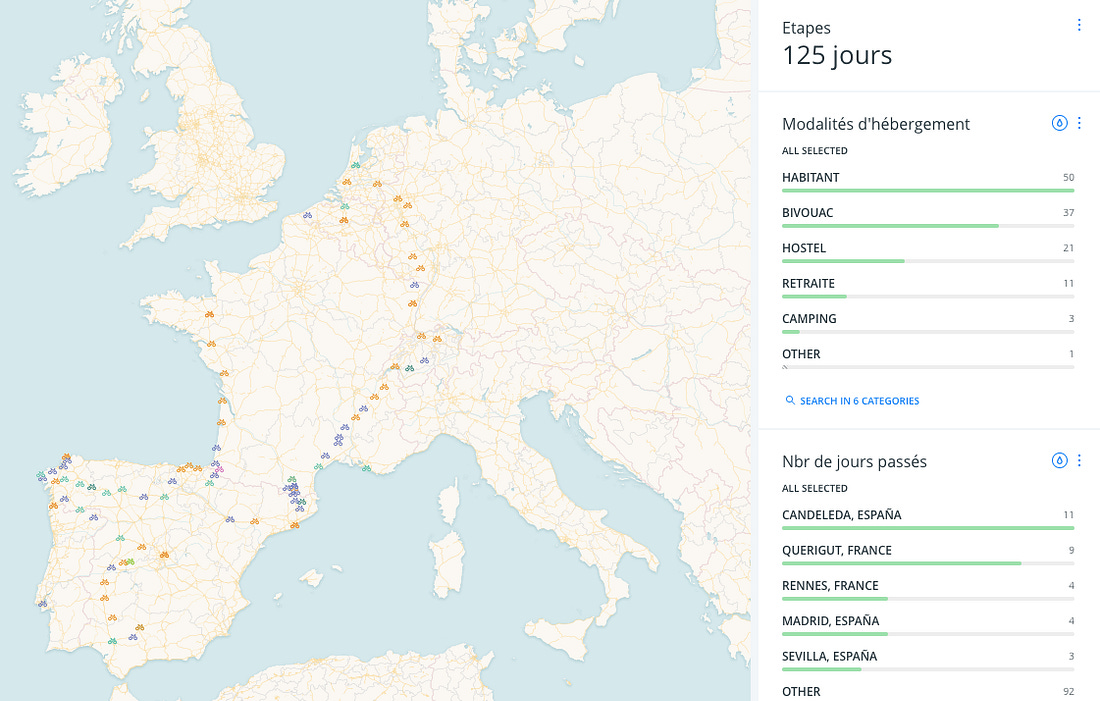Filter by RENNES, FRANCE
The height and width of the screenshot is (701, 1100).
coord(927,589)
